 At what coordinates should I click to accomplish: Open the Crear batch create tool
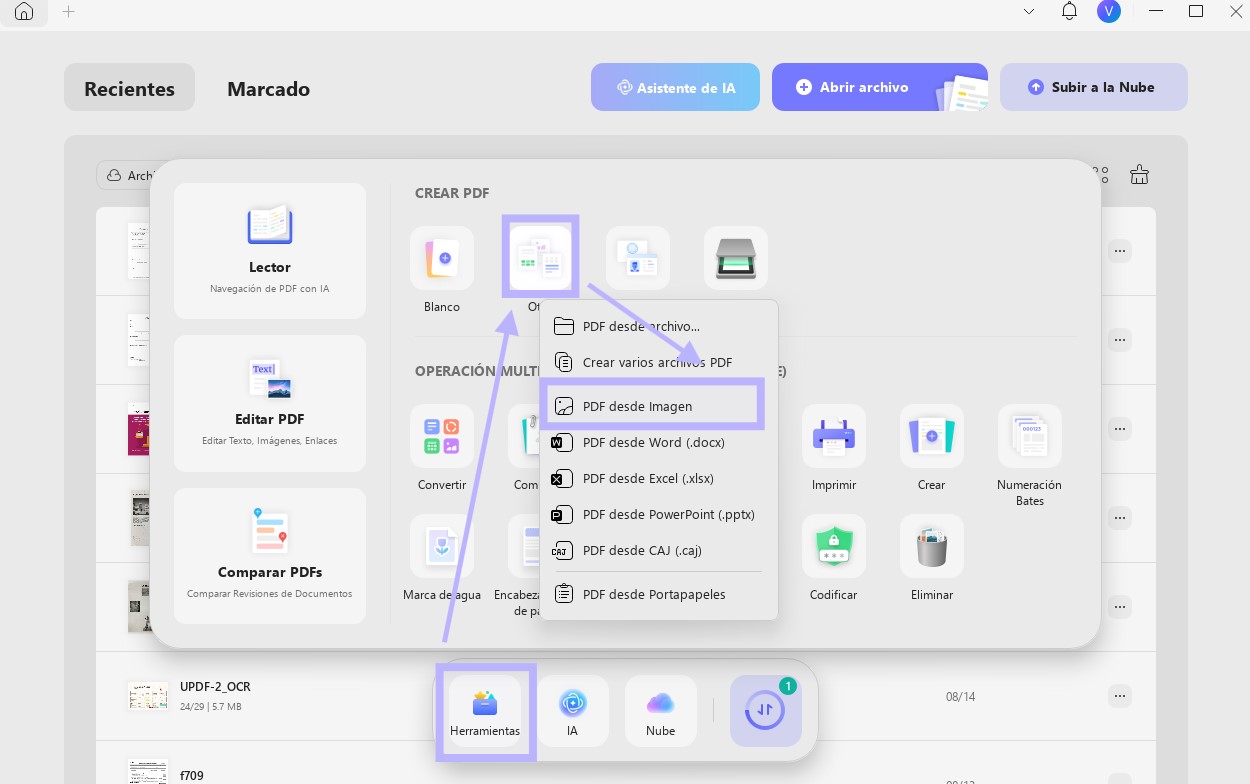tap(932, 436)
